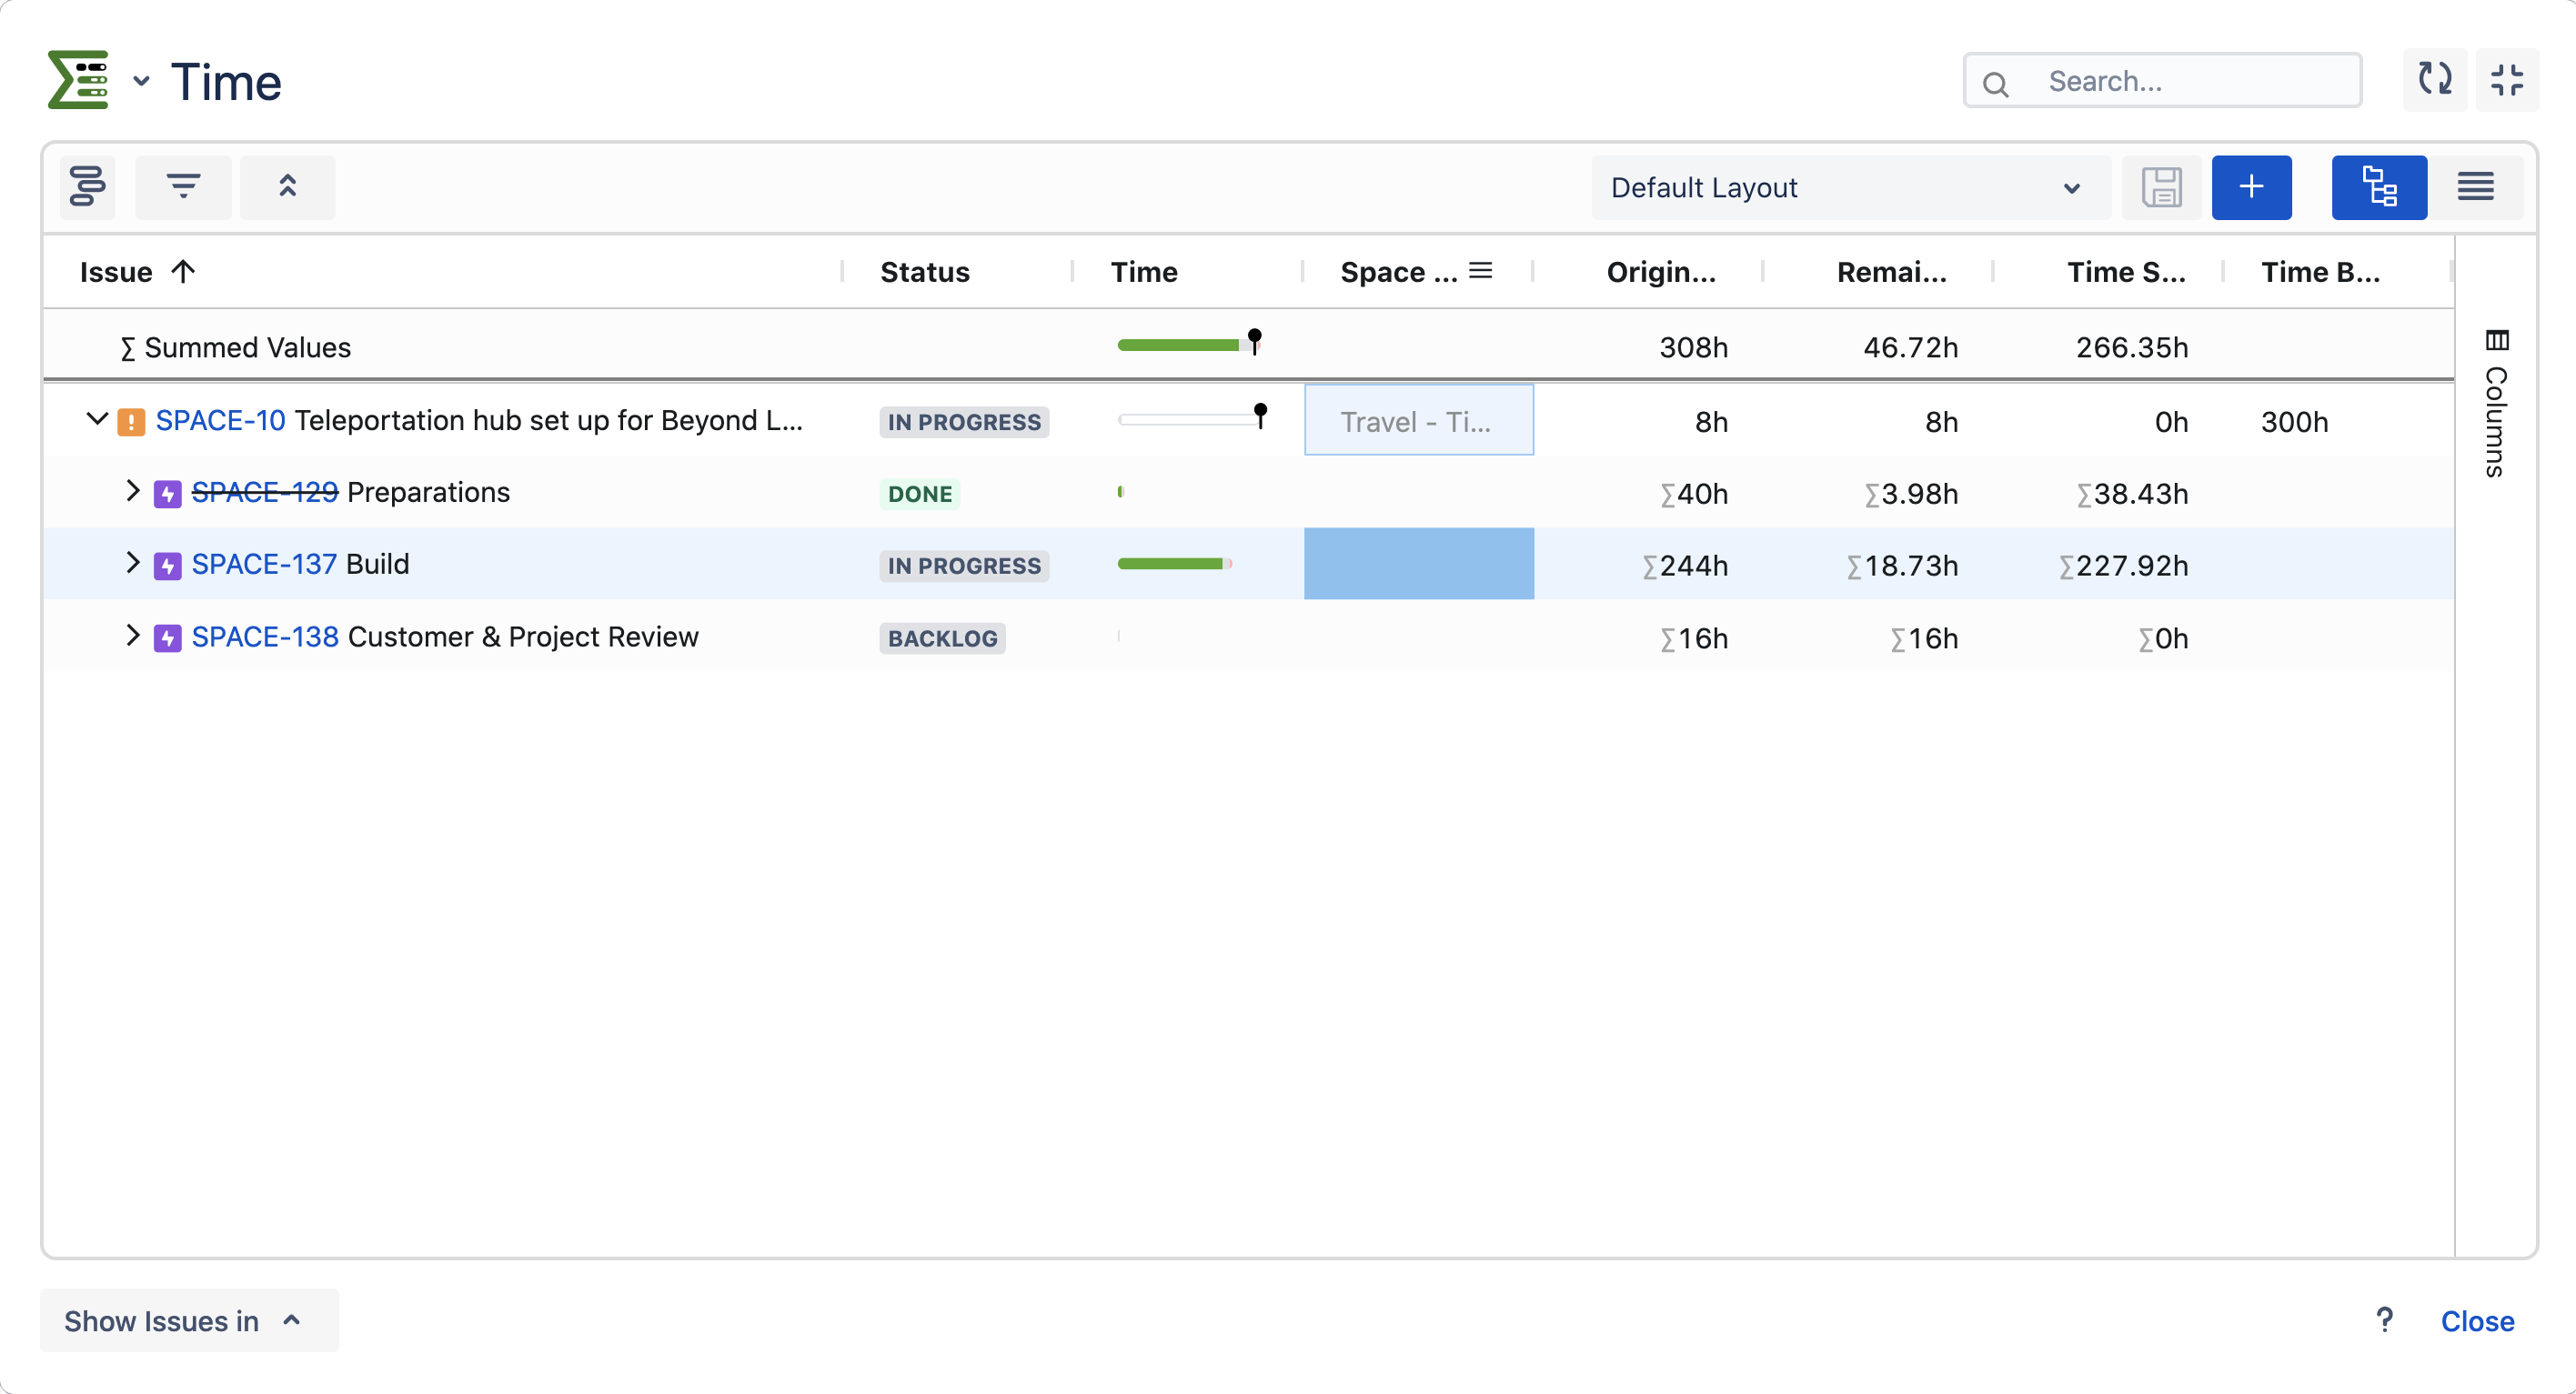Toggle the hierarchy tree view button

click(x=2378, y=187)
